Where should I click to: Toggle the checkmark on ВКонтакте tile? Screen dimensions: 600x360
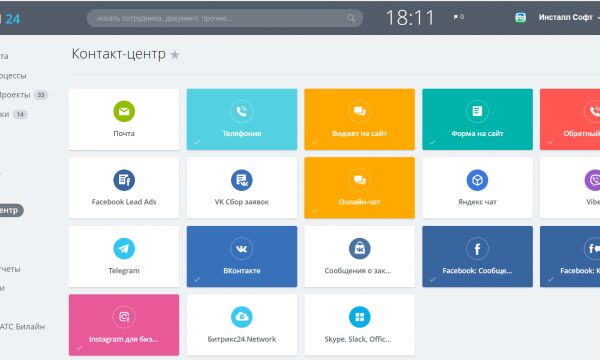pos(196,279)
